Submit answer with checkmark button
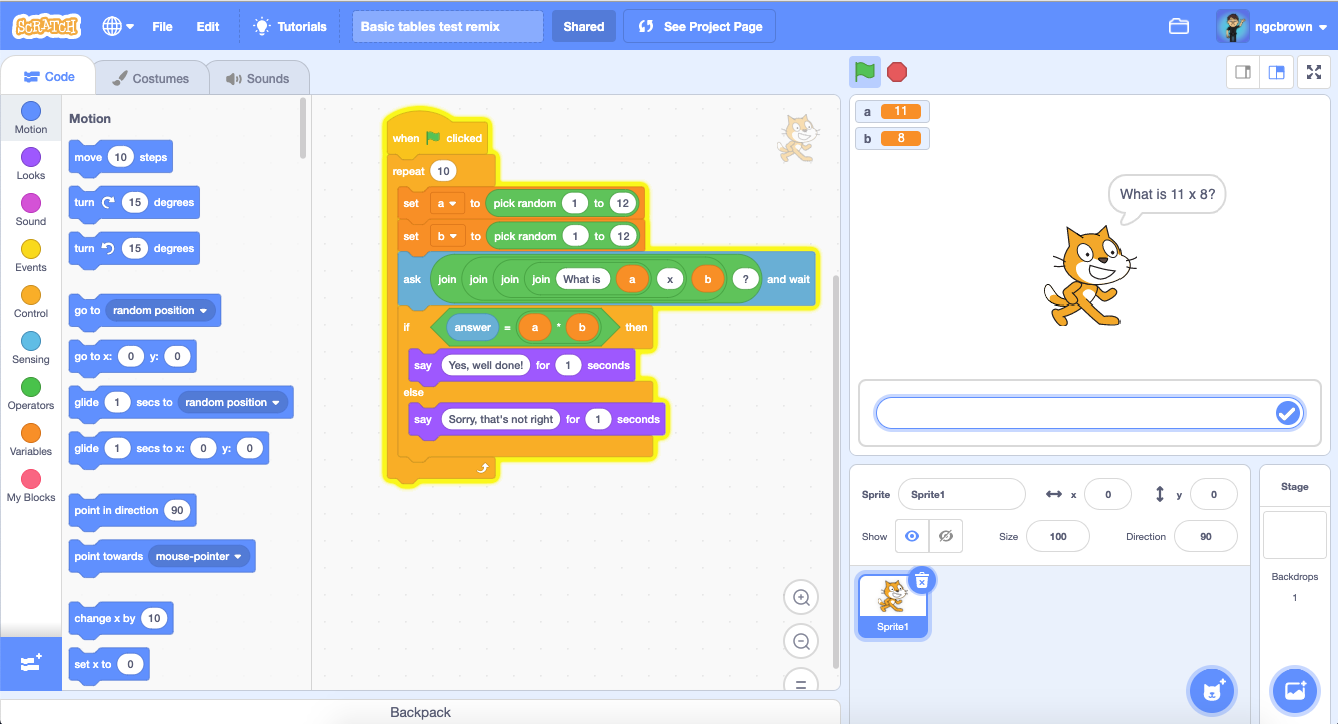 pos(1287,413)
